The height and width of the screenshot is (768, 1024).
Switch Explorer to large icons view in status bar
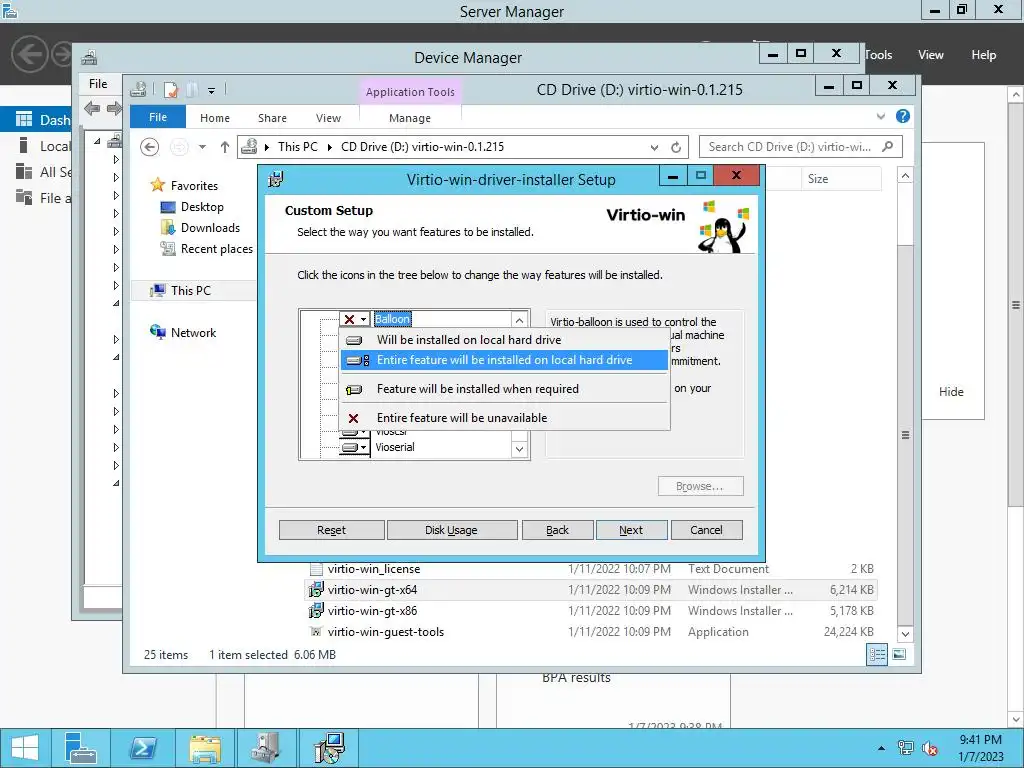click(899, 654)
